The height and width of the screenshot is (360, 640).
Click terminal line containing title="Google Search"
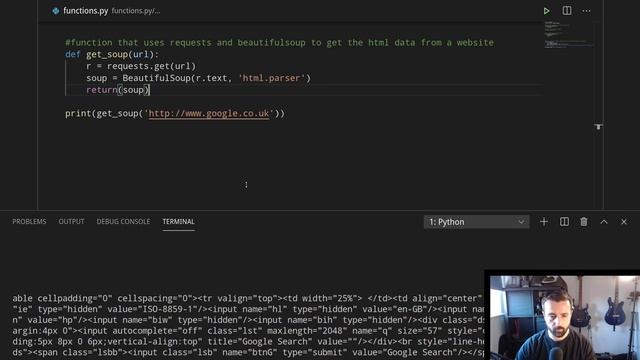(x=248, y=342)
